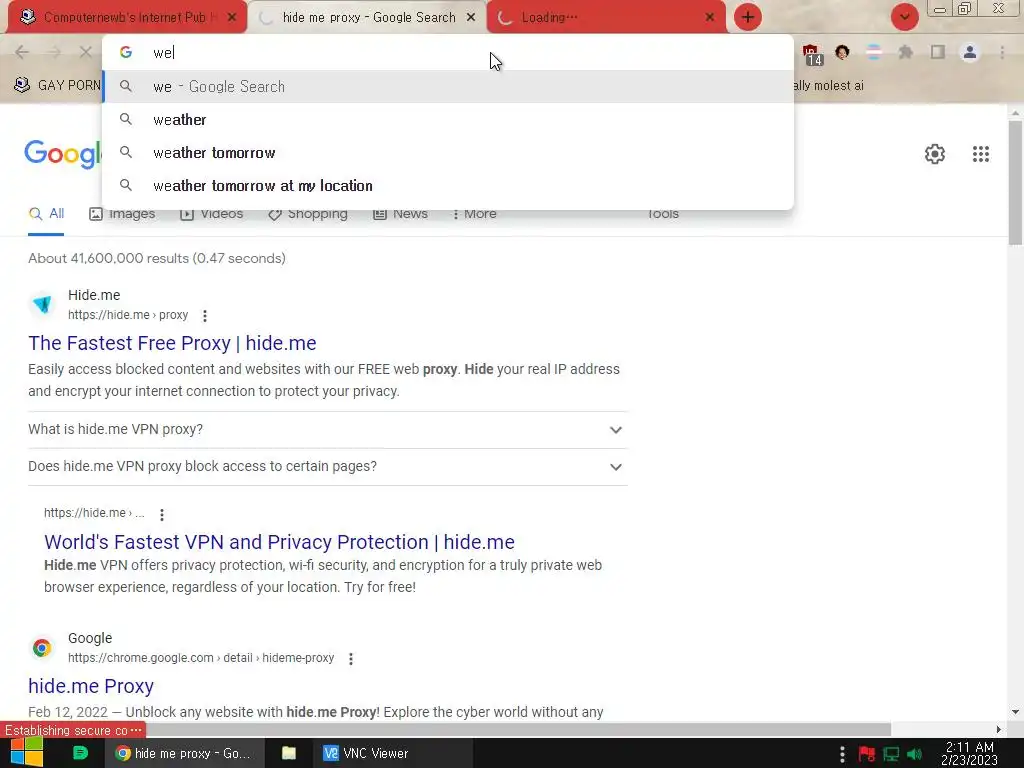Viewport: 1024px width, 768px height.
Task: Open options for the Hide.me proxy result
Action: 204,316
